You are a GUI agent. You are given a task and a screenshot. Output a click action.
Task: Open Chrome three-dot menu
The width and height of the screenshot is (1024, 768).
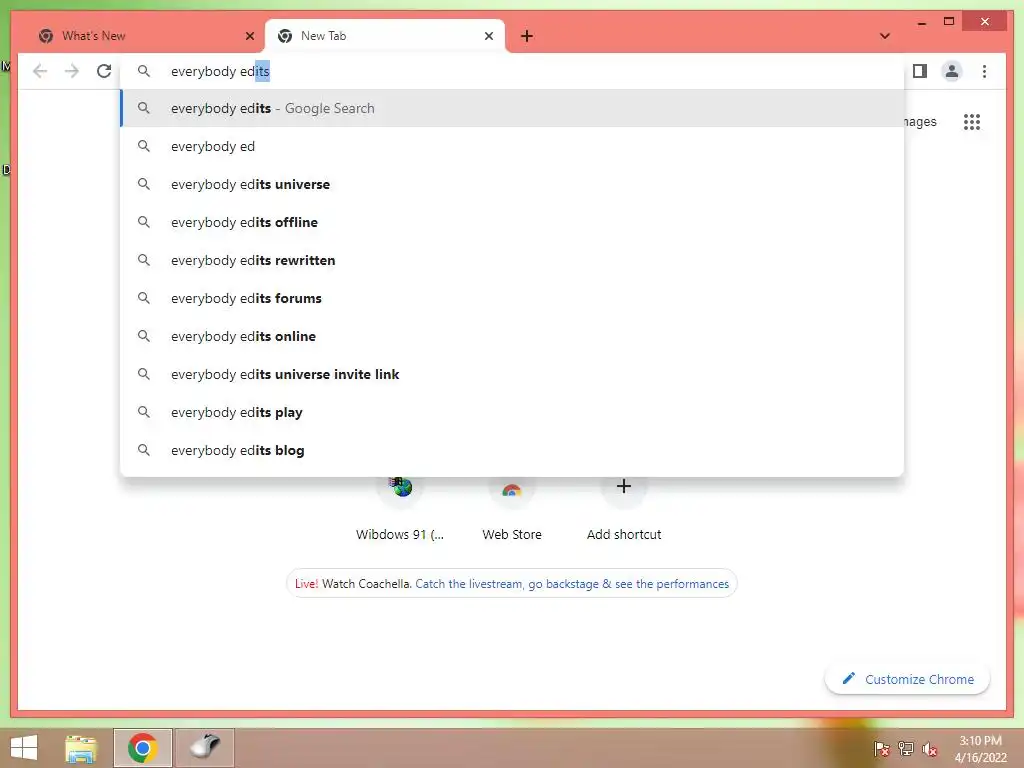(x=984, y=71)
